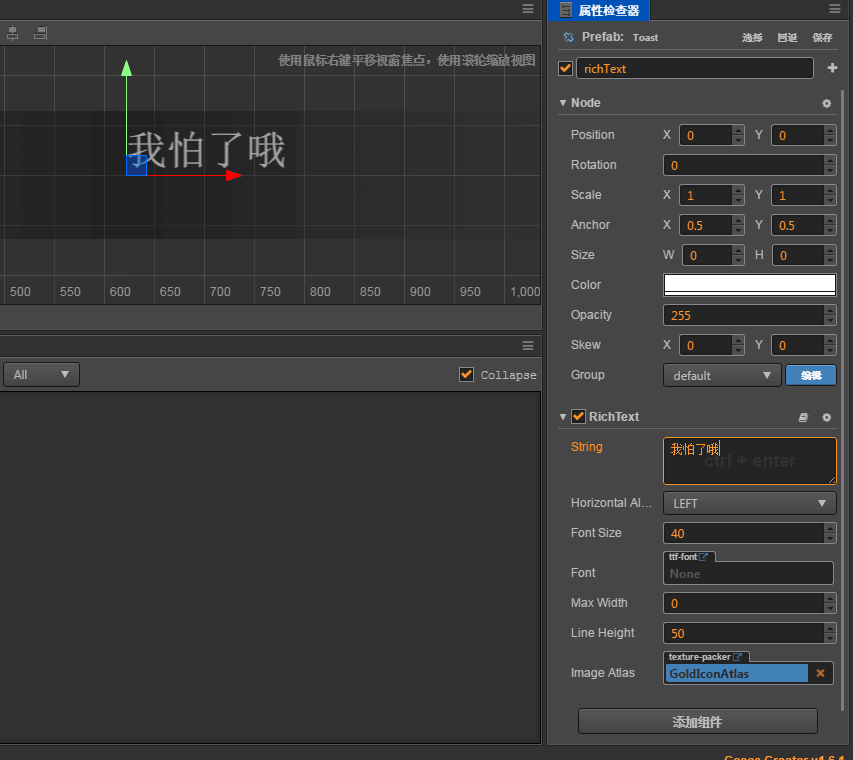The image size is (853, 760).
Task: Open the Color swatch picker
Action: [749, 285]
